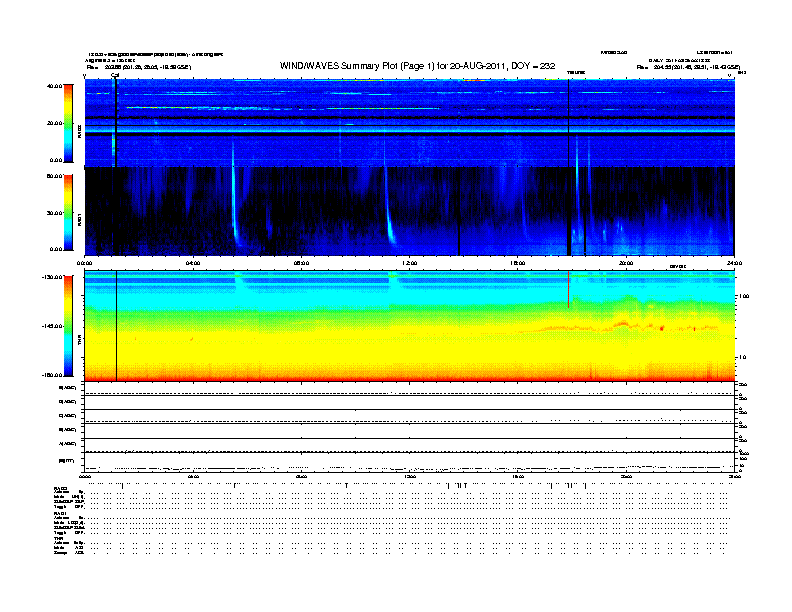Click the WIND/WAVES Summary Plot title
This screenshot has height=612, width=792.
click(x=417, y=66)
